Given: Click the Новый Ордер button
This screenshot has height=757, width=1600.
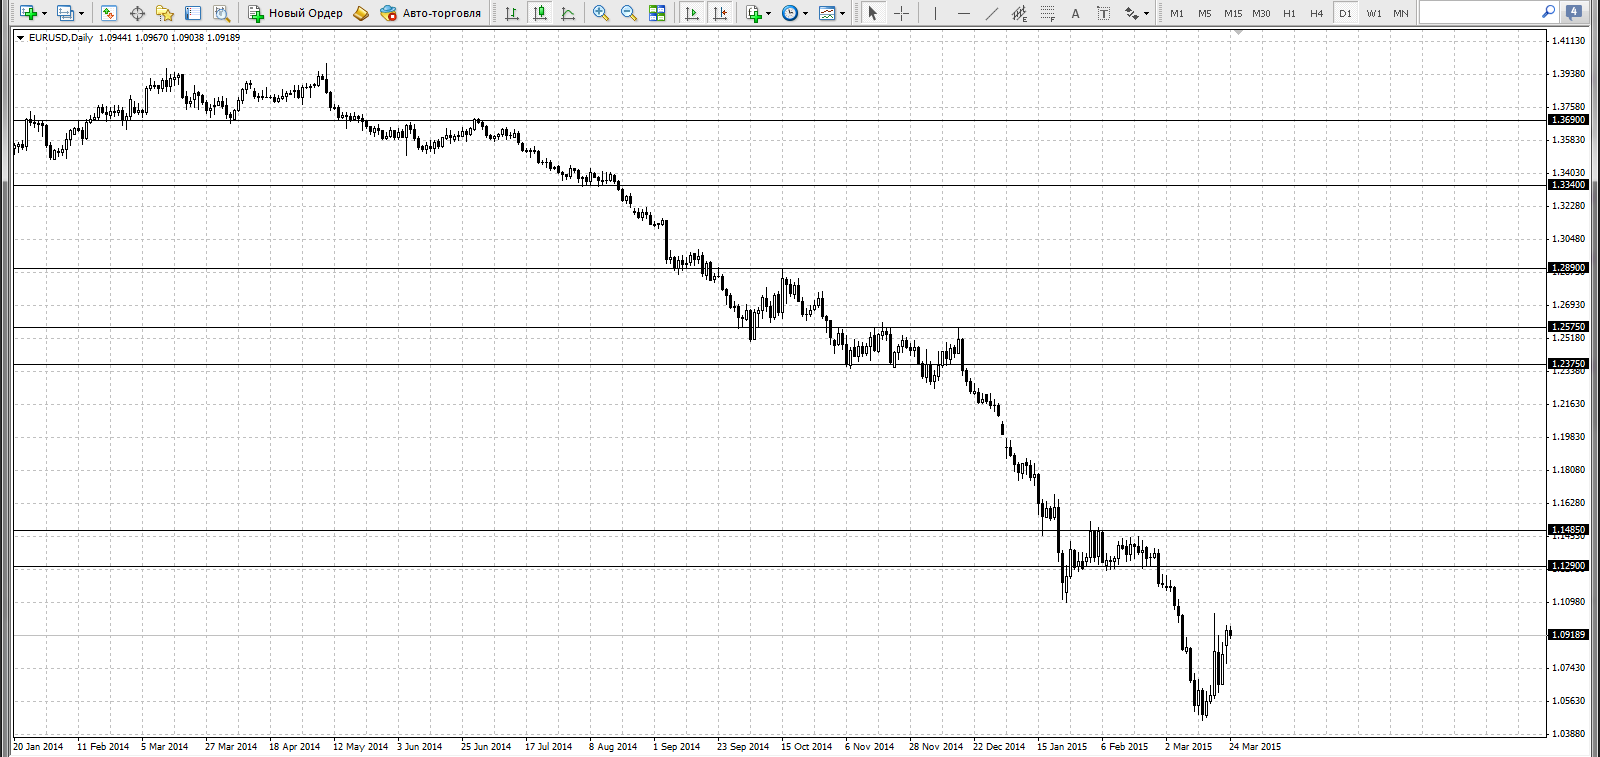Looking at the screenshot, I should (295, 13).
